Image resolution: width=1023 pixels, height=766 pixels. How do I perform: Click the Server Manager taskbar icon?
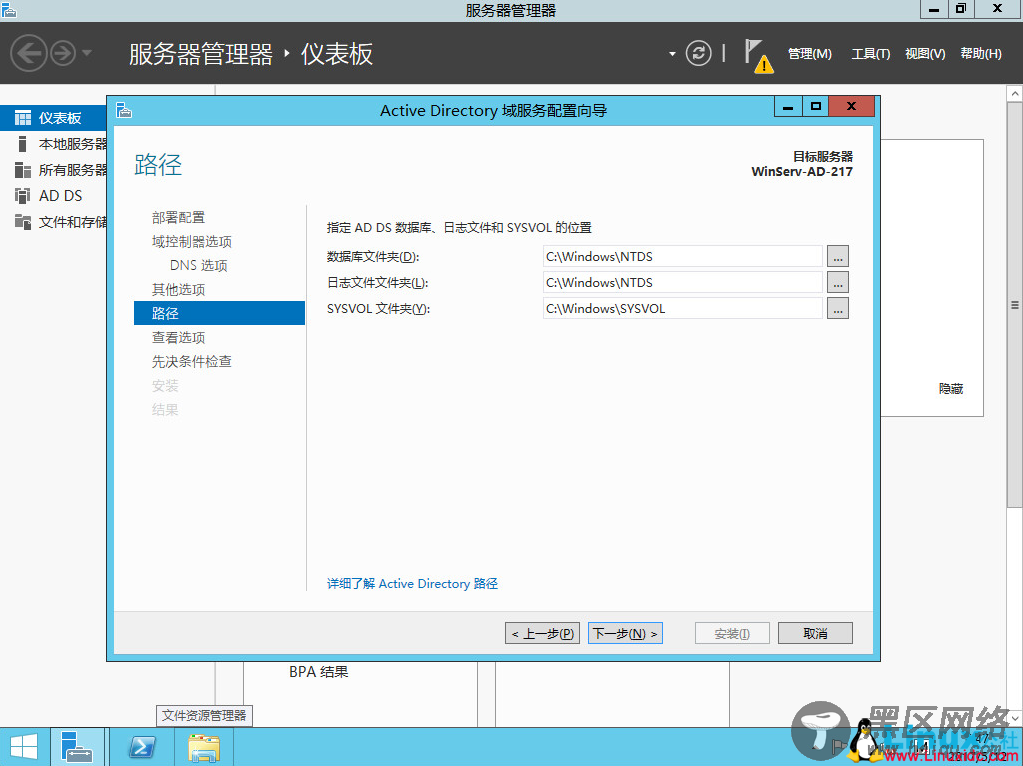tap(77, 747)
